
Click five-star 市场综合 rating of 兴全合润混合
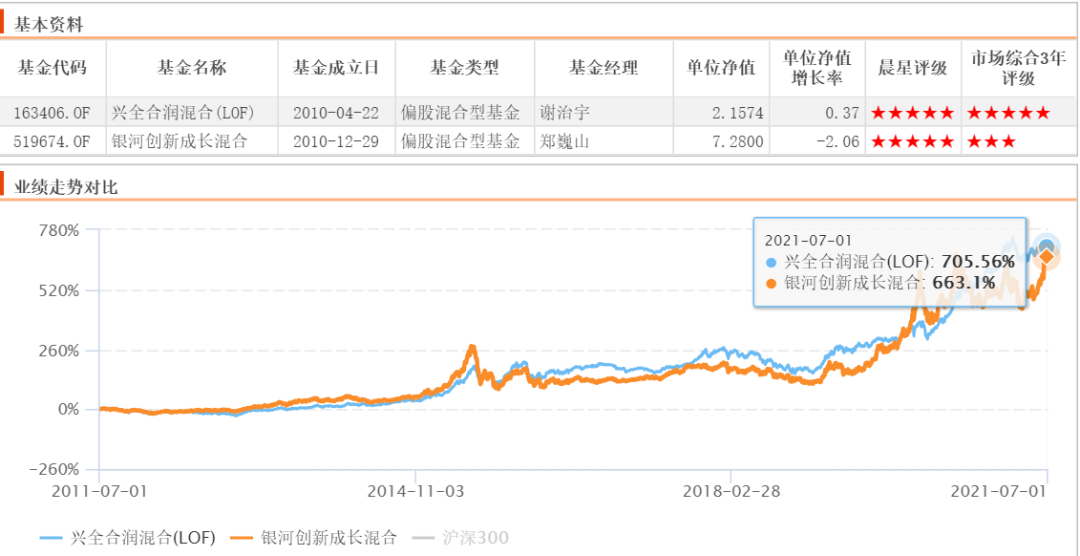pos(1009,112)
